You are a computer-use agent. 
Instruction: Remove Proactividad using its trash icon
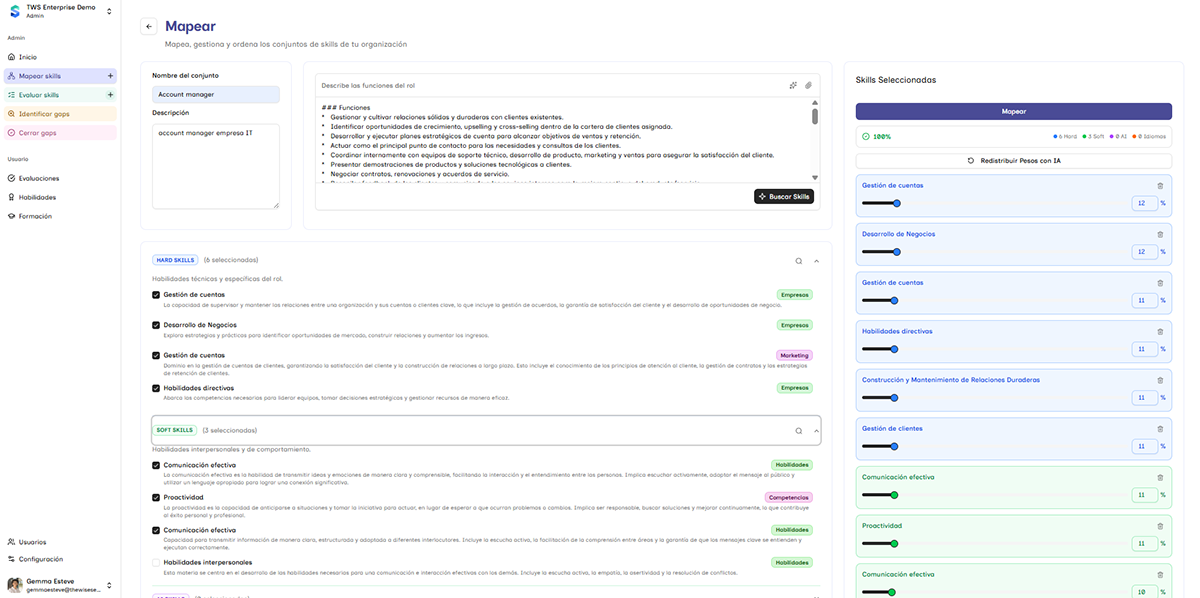1160,526
